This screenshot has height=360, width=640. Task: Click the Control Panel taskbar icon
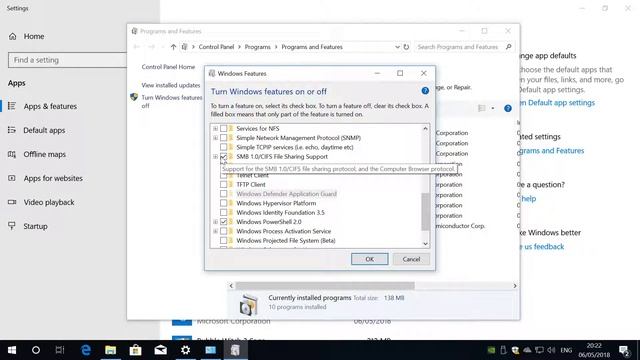point(211,350)
